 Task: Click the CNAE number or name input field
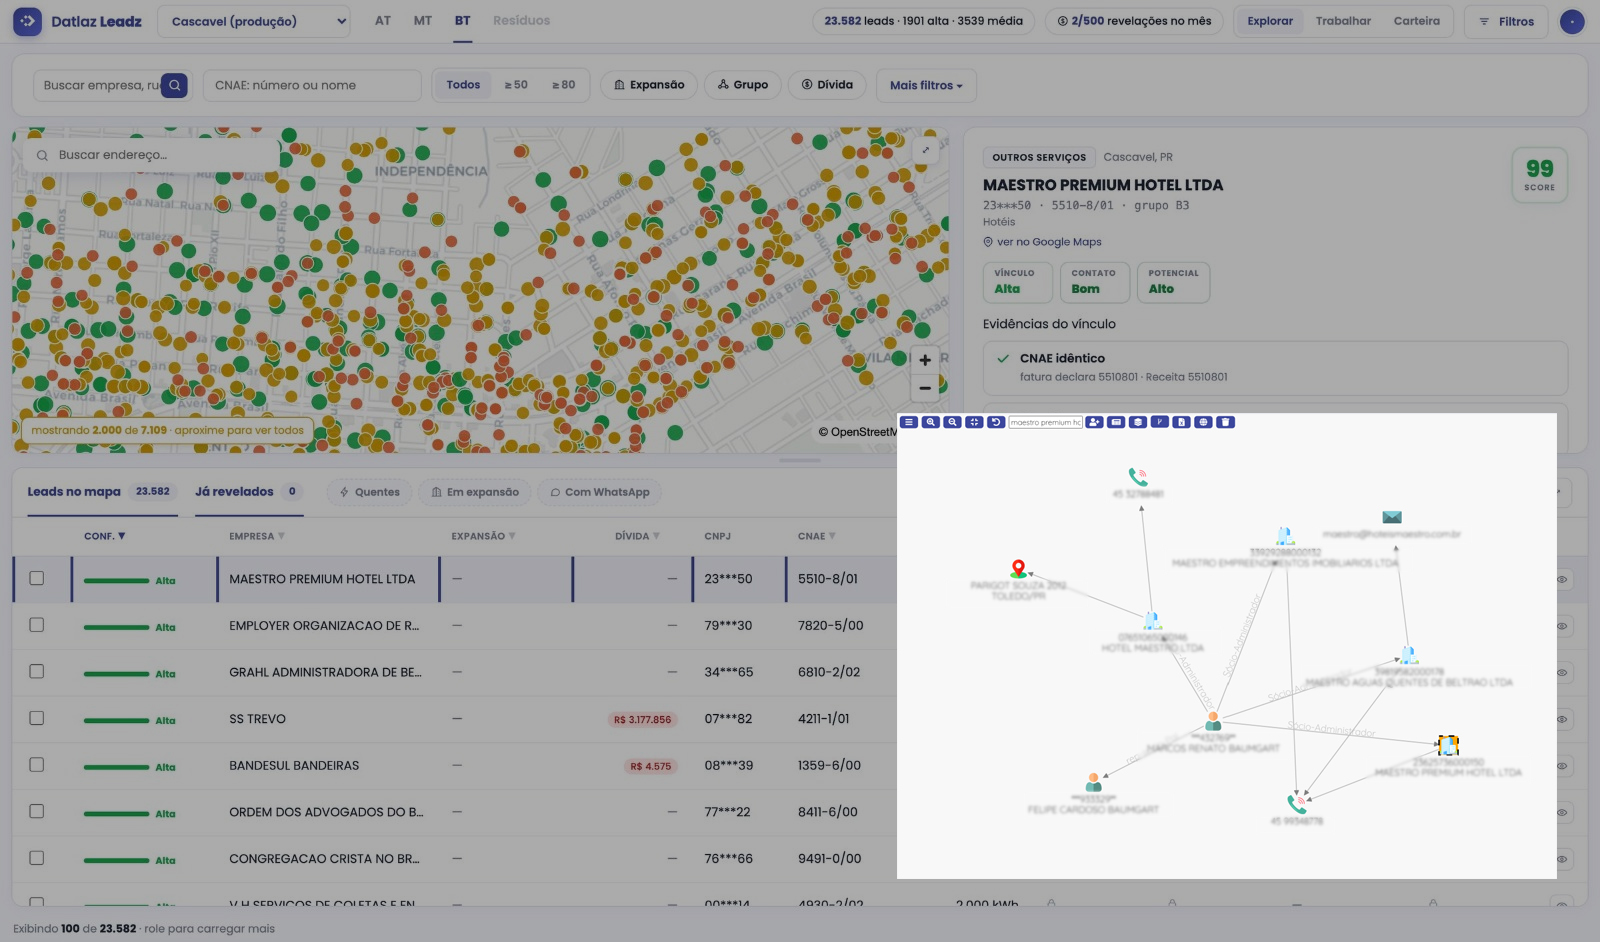[x=312, y=85]
